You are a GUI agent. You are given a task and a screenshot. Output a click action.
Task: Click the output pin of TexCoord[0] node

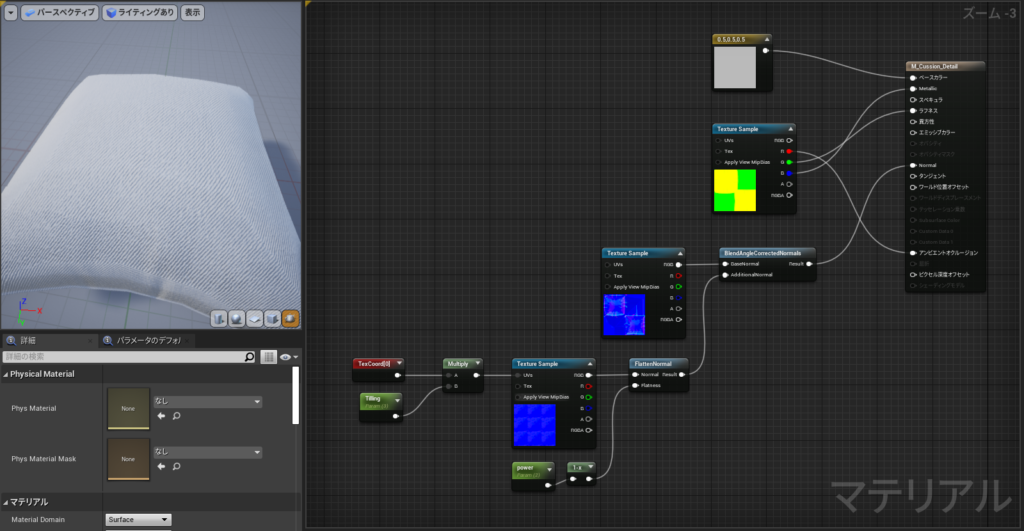[397, 375]
